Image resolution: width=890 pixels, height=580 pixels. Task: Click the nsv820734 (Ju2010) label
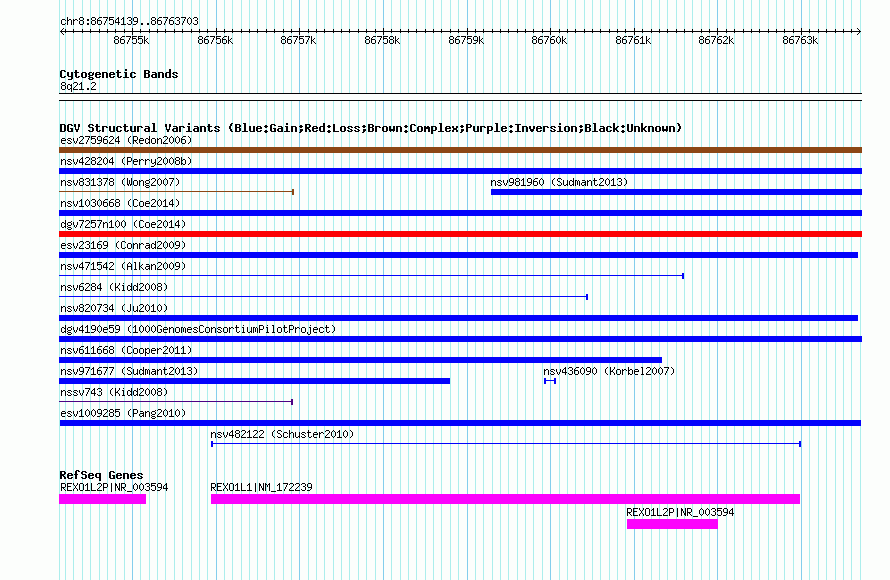(114, 308)
